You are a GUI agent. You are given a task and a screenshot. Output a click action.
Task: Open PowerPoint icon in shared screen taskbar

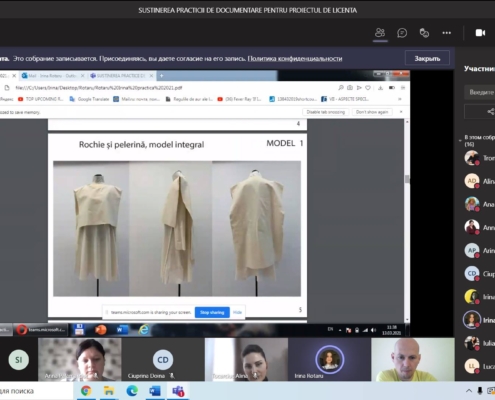pyautogui.click(x=100, y=330)
